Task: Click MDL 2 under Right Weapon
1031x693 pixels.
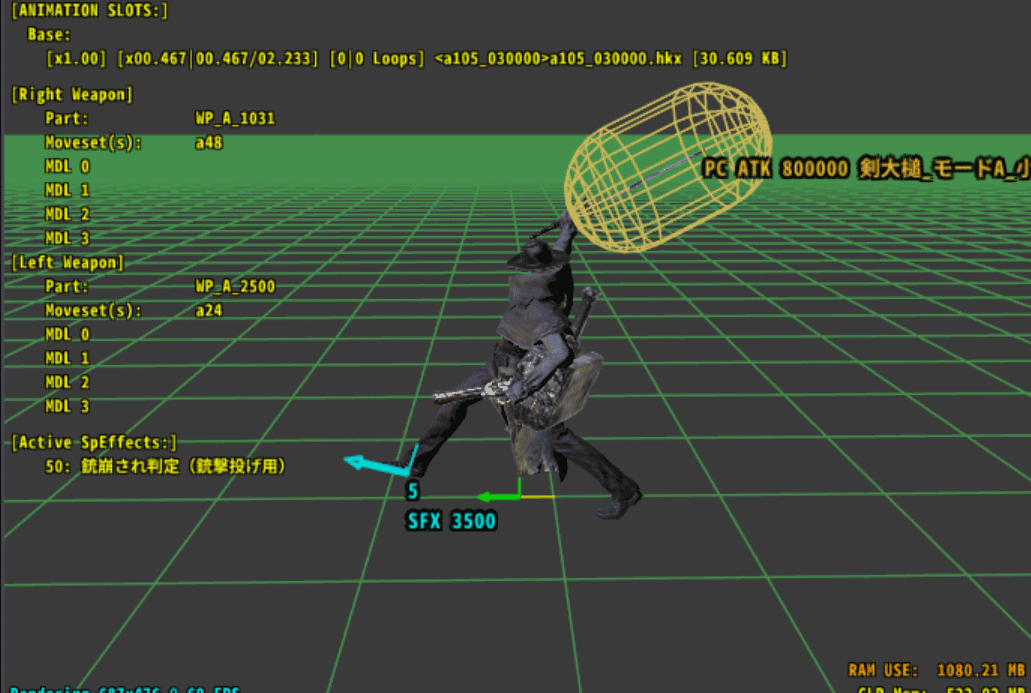Action: pos(67,214)
